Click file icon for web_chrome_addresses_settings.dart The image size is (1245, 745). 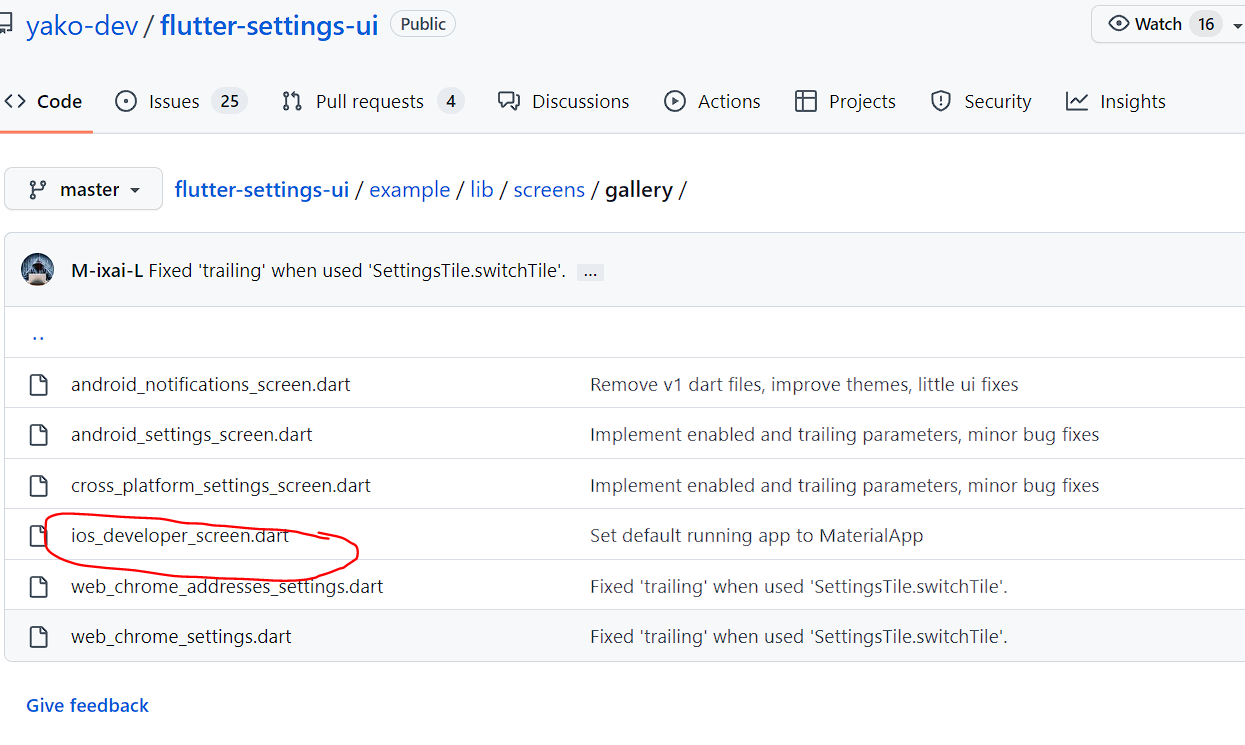[x=38, y=586]
